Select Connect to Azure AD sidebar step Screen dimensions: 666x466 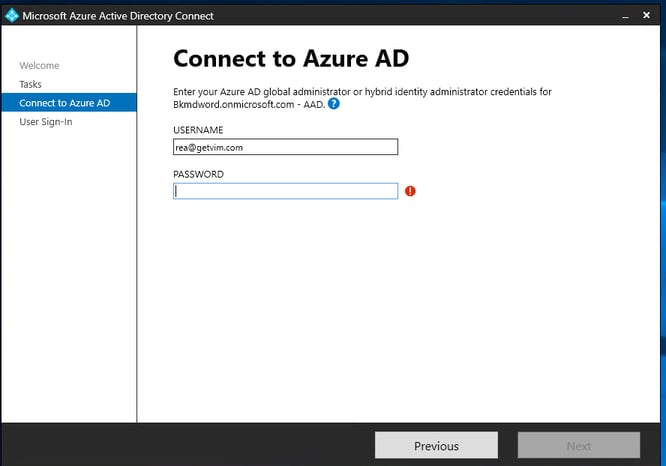pos(64,103)
